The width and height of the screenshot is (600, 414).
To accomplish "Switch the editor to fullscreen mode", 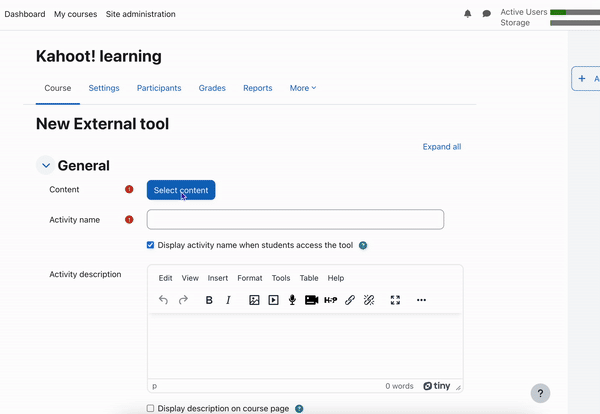I will (395, 300).
